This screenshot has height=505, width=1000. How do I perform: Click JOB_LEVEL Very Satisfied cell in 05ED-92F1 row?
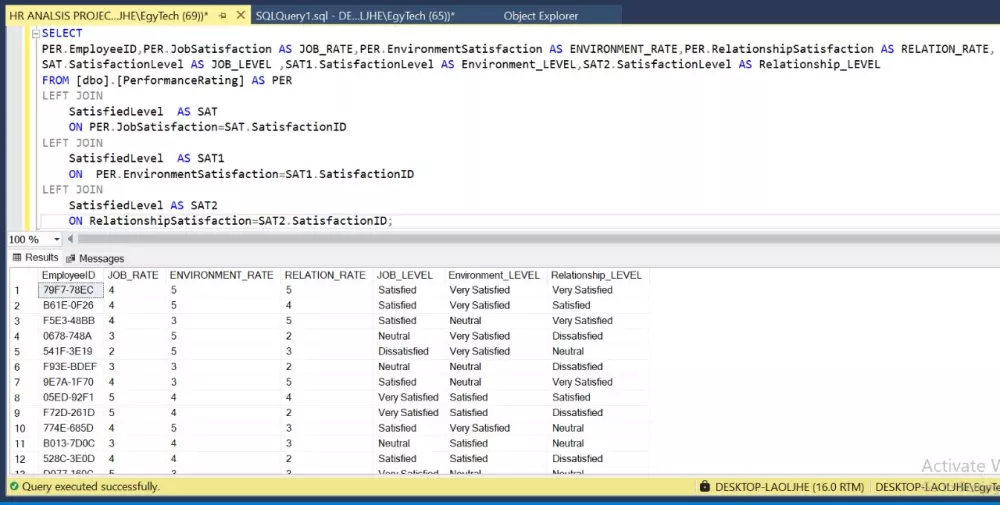tap(408, 397)
